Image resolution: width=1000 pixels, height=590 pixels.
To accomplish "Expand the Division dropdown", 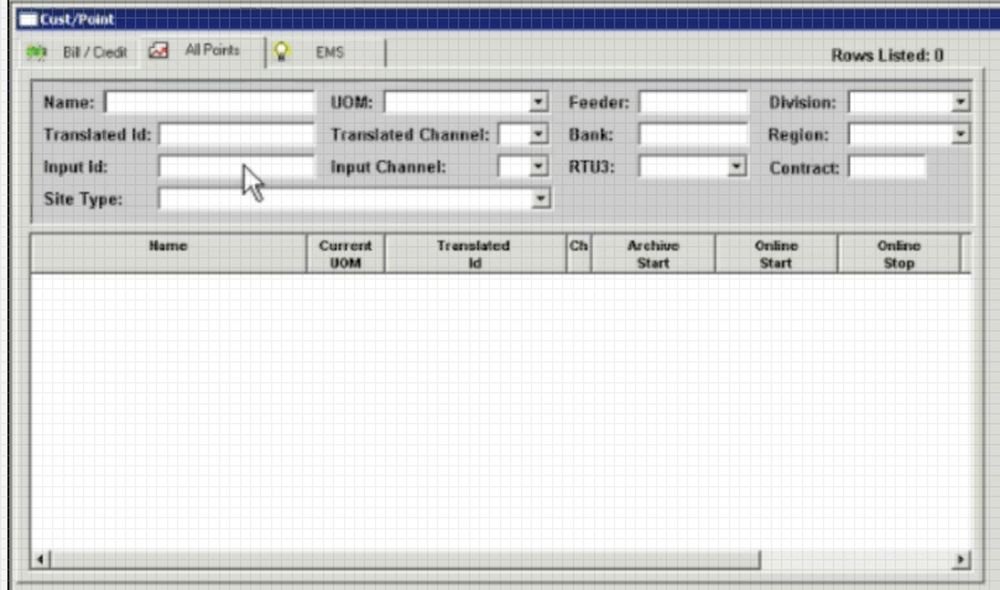I will pos(960,102).
